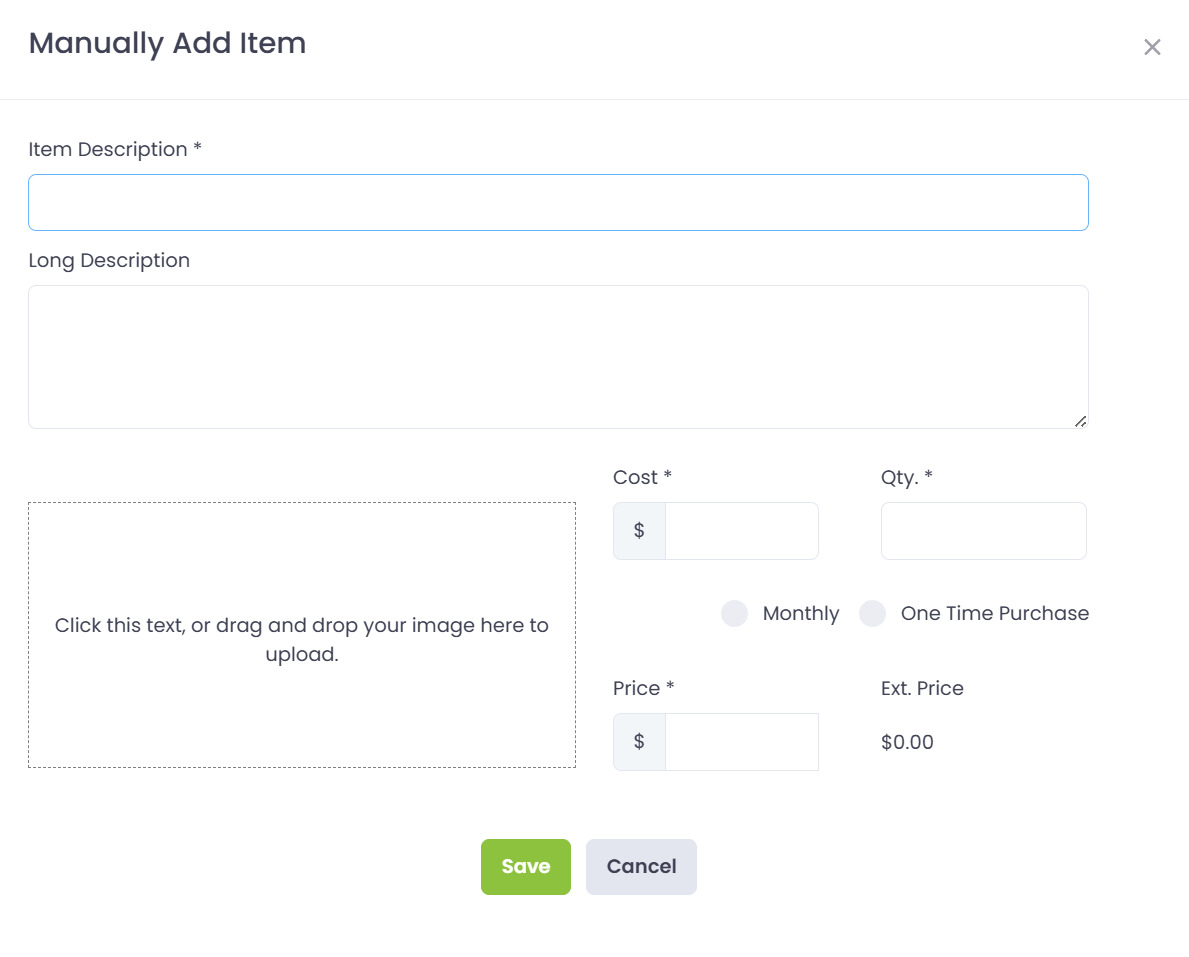Select the Monthly radio button
Image resolution: width=1189 pixels, height=957 pixels.
click(x=735, y=614)
